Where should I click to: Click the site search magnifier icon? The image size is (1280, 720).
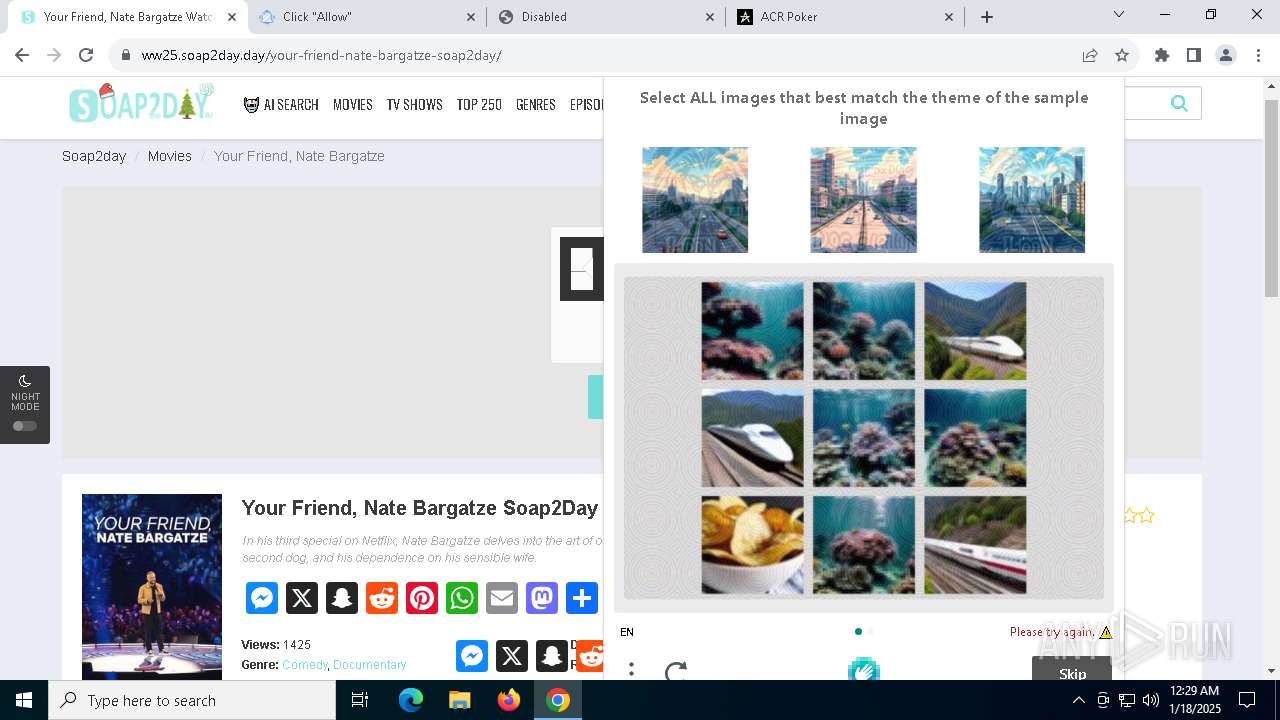[1179, 103]
